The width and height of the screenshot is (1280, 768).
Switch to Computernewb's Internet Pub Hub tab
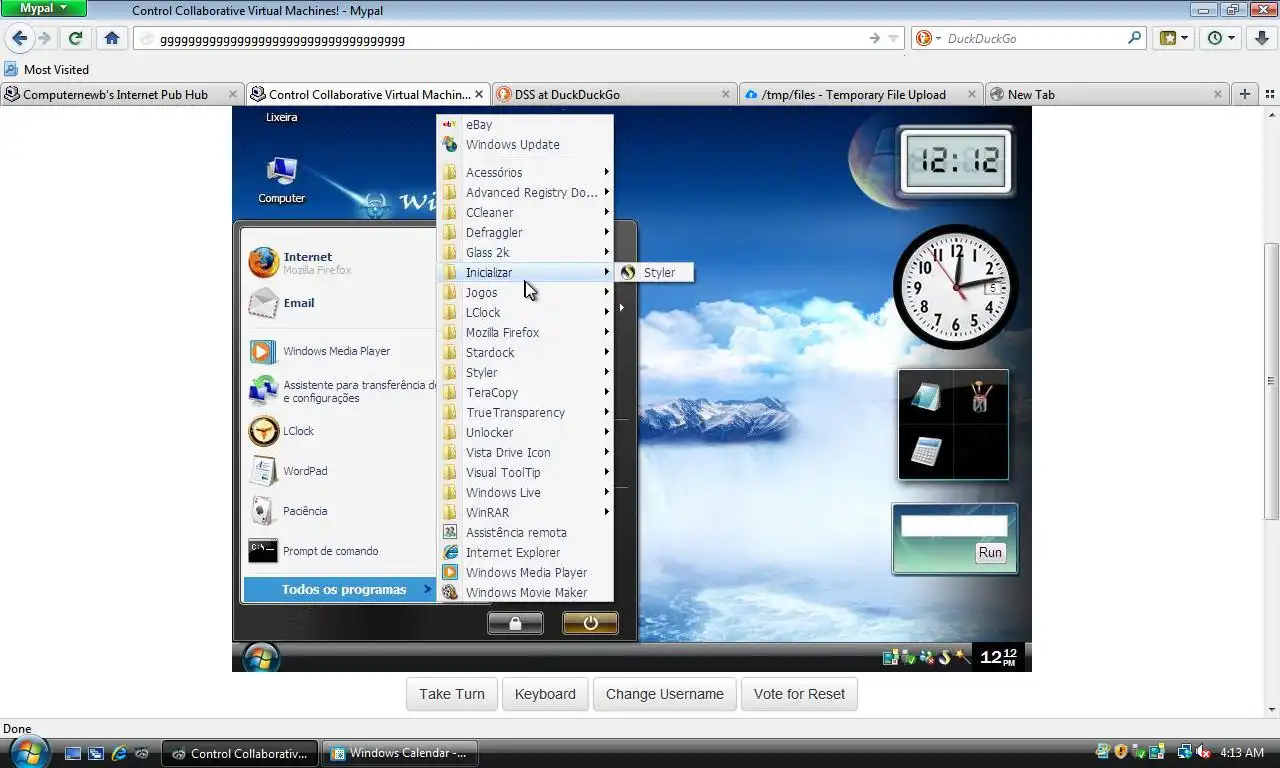(120, 94)
